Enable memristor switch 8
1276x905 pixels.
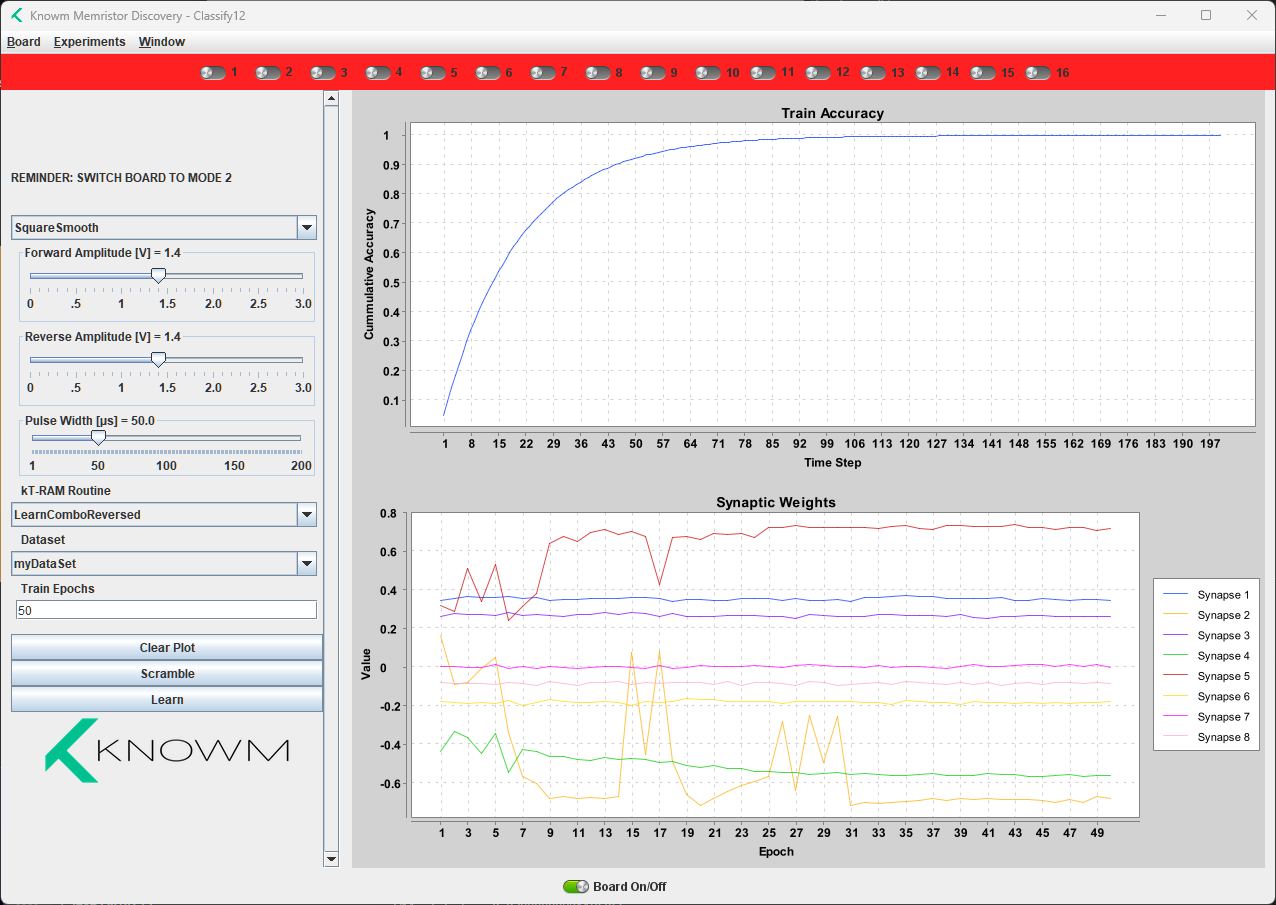coord(598,73)
